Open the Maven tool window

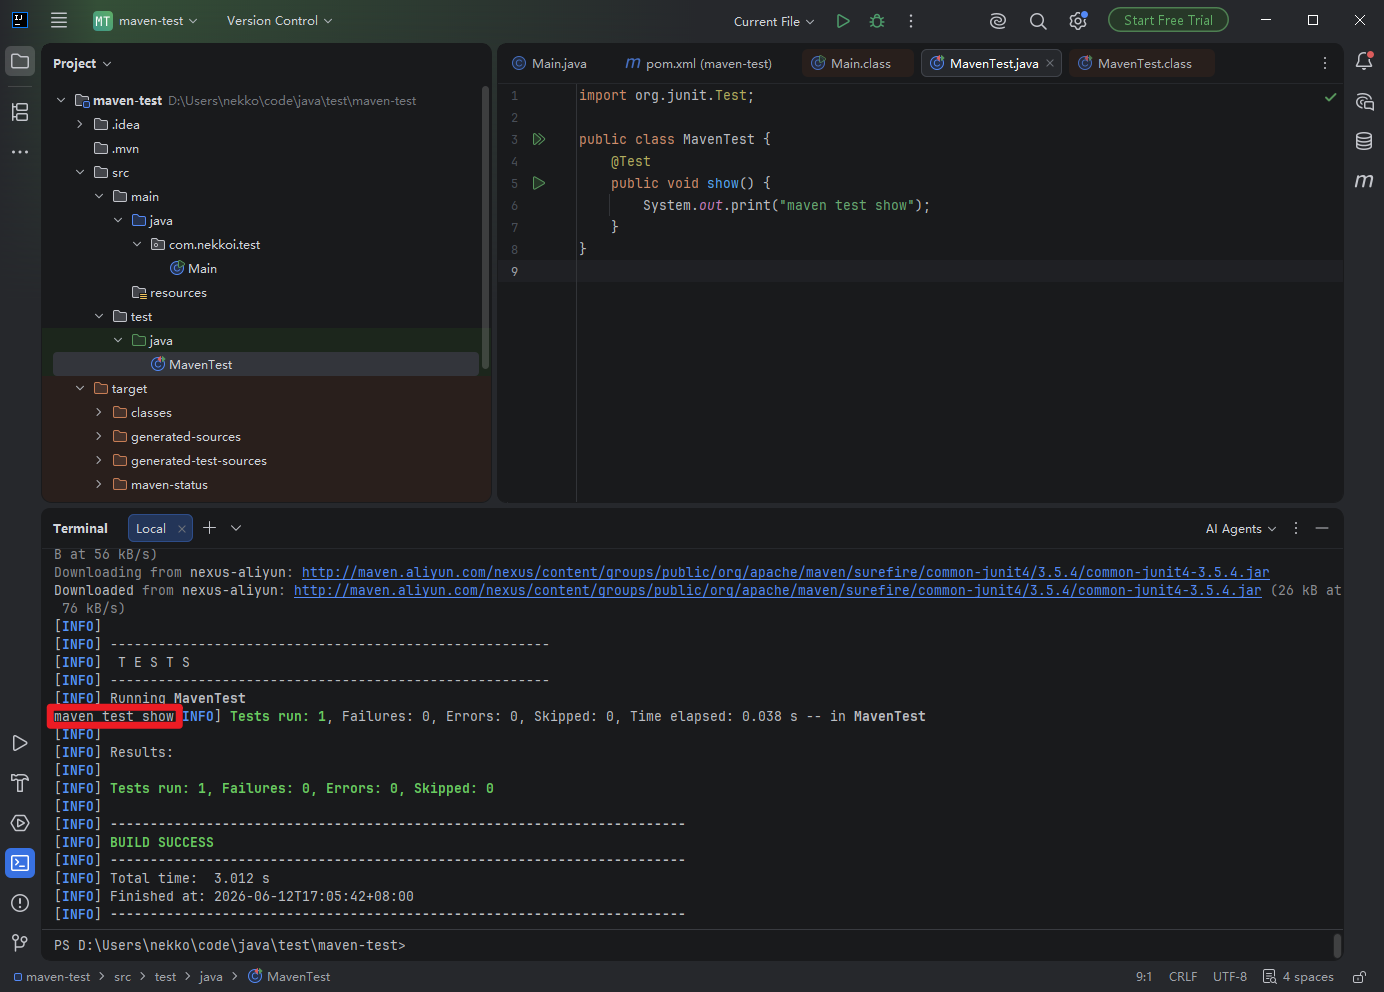tap(1364, 181)
